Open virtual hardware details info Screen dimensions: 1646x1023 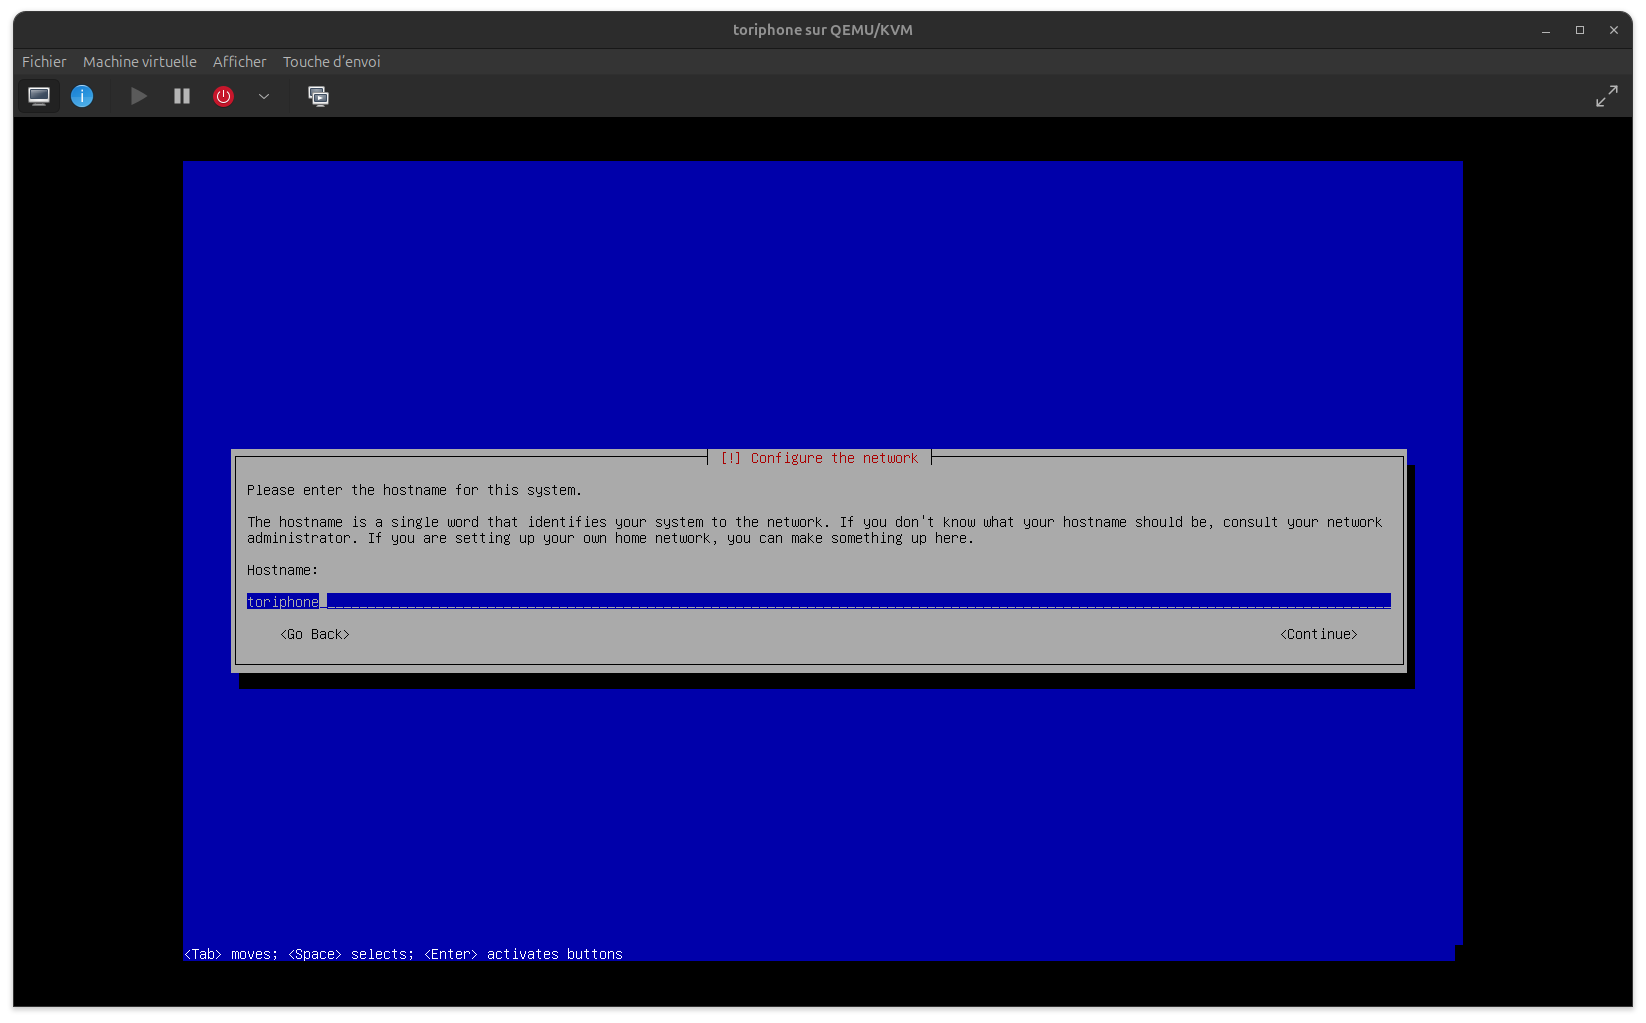click(82, 96)
